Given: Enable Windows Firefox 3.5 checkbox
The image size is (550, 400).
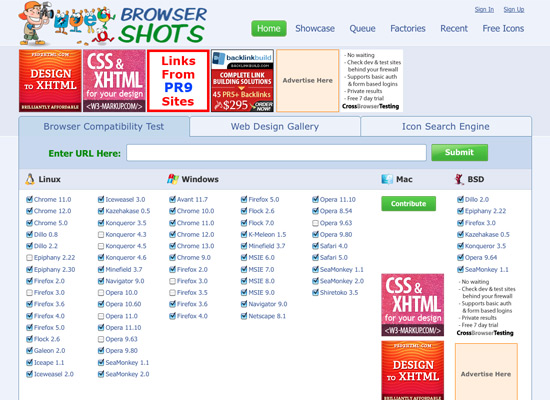Looking at the screenshot, I should point(172,293).
